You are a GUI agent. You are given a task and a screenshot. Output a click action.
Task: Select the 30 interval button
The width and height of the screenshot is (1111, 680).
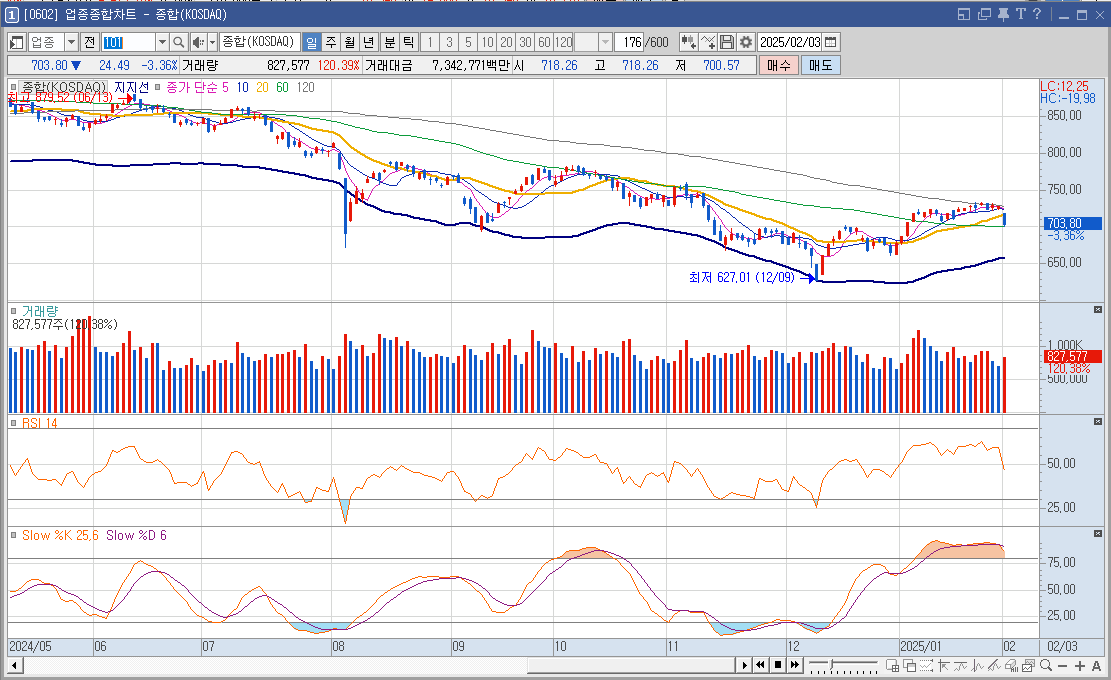525,42
